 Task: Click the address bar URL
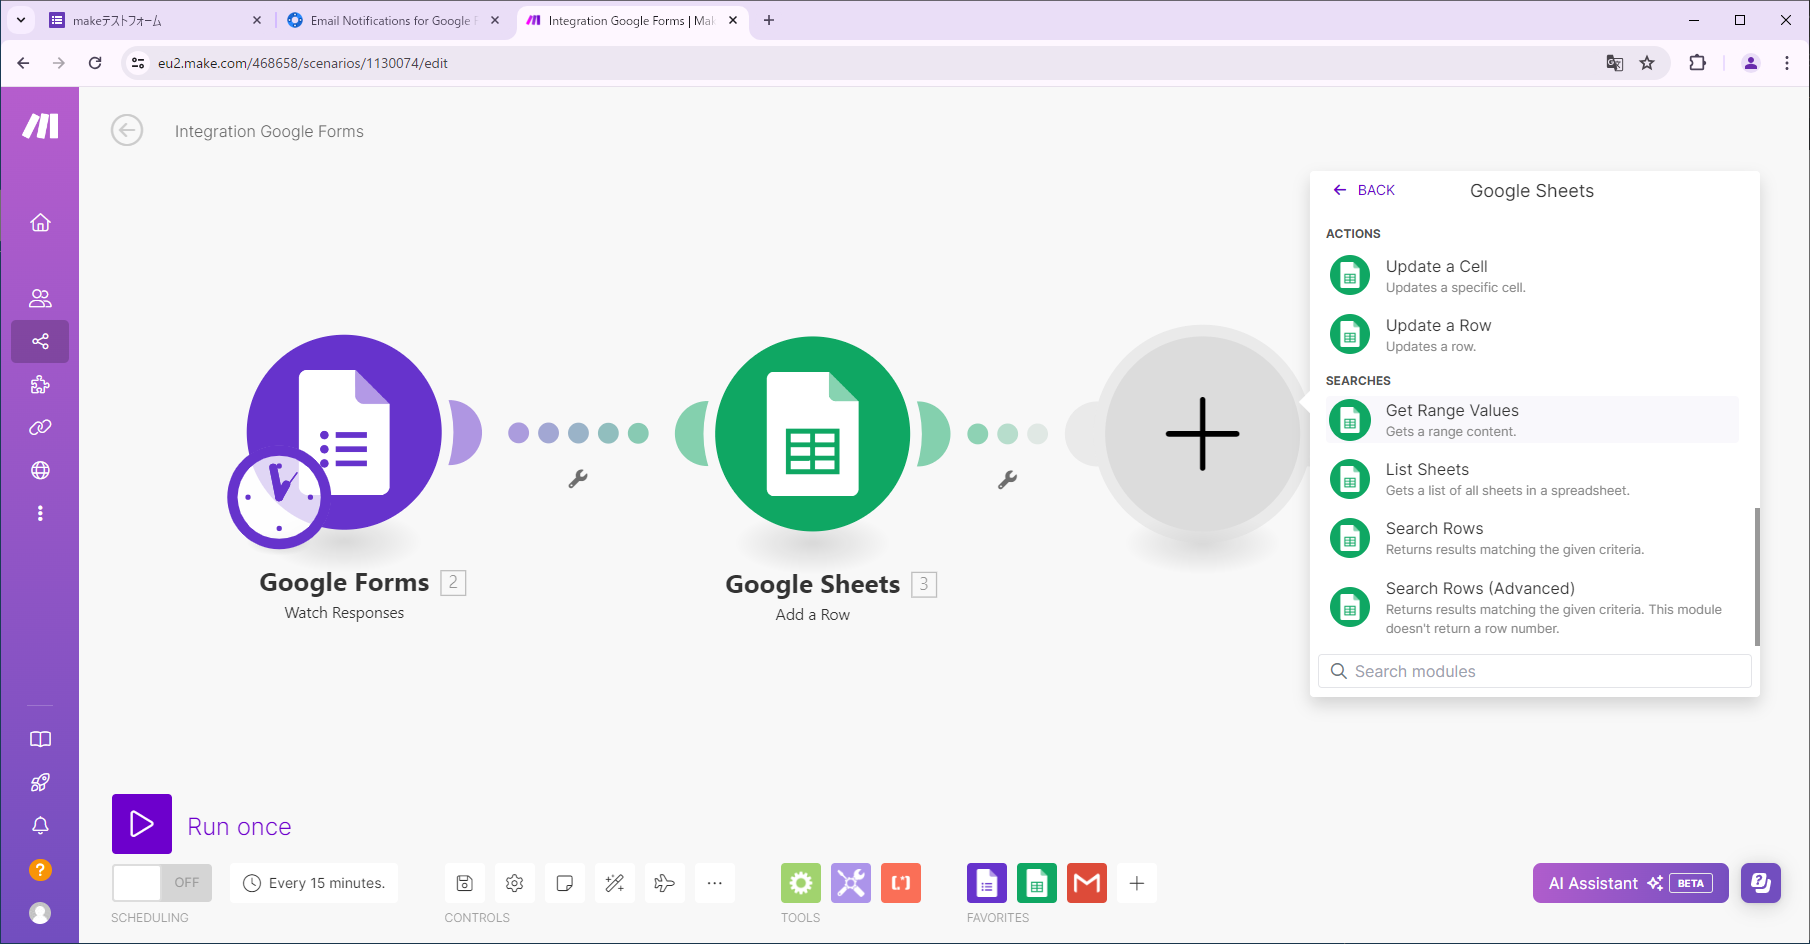pos(303,63)
